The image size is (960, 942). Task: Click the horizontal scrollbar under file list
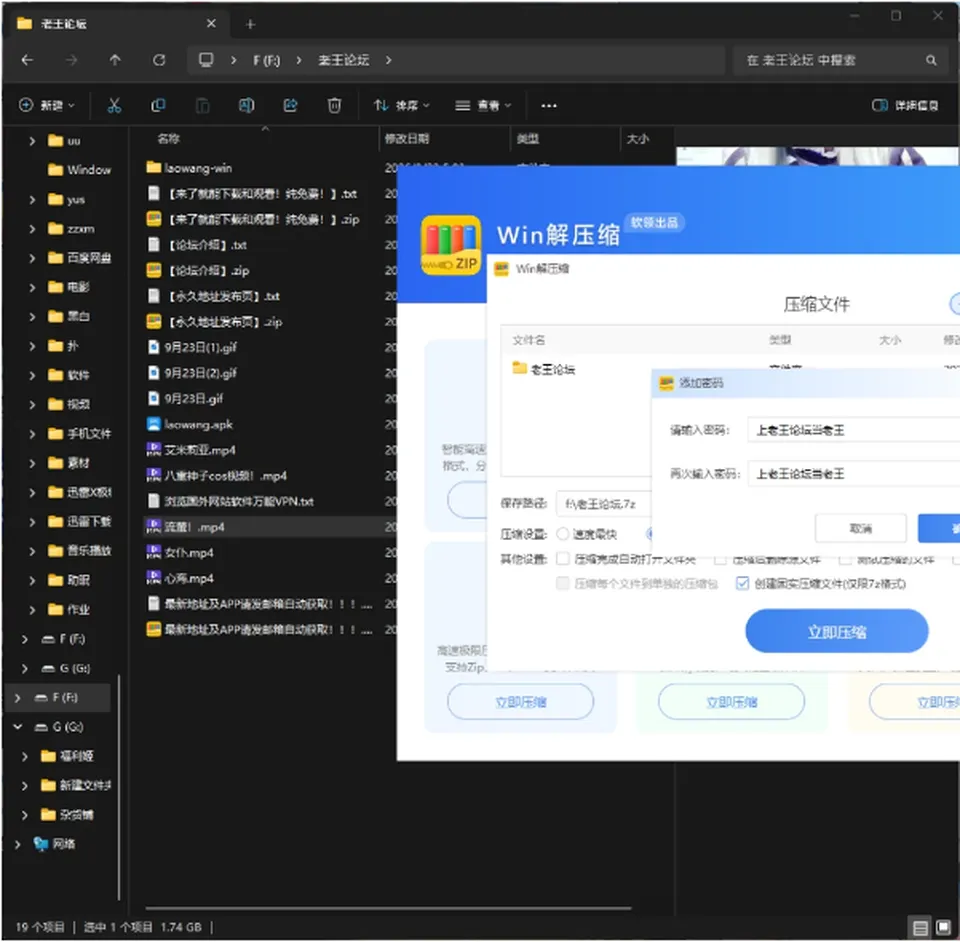tap(388, 908)
